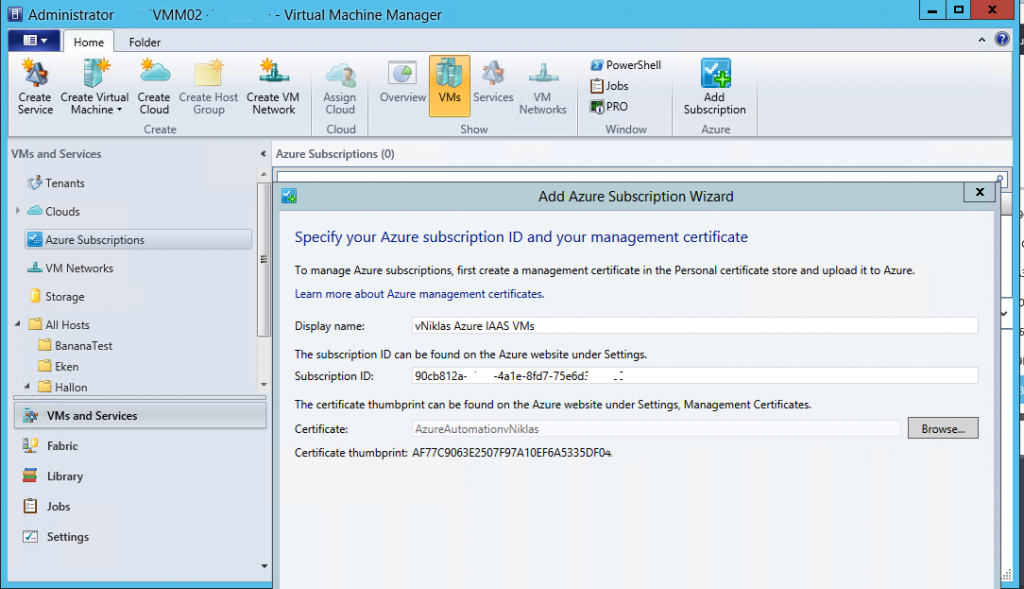Show VM Networks from ribbon
This screenshot has height=589, width=1024.
(543, 88)
